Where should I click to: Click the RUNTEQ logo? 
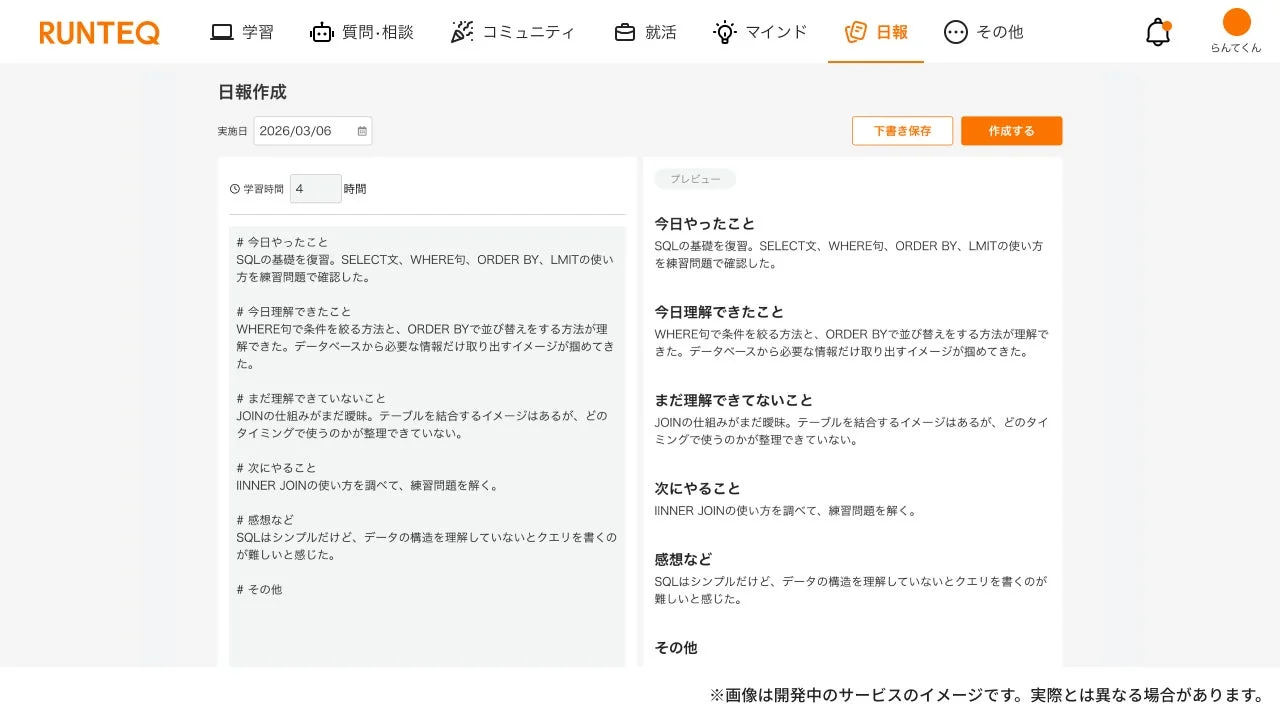[x=99, y=31]
